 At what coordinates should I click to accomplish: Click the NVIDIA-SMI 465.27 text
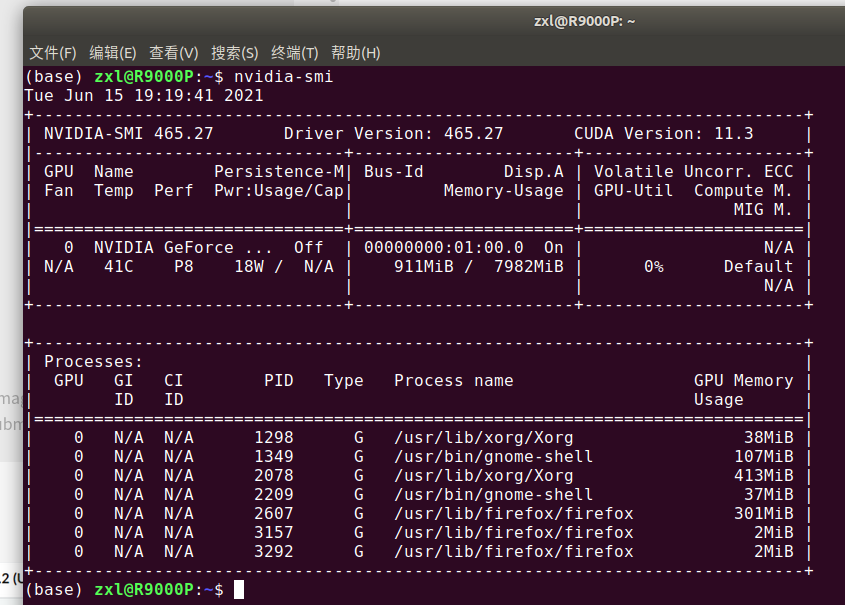(129, 134)
